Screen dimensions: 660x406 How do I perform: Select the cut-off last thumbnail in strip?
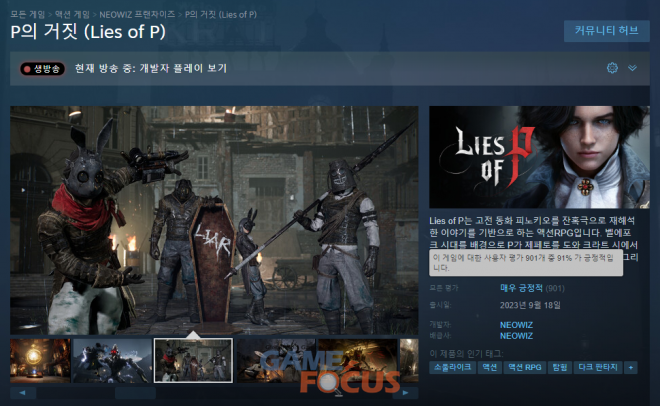[x=409, y=361]
